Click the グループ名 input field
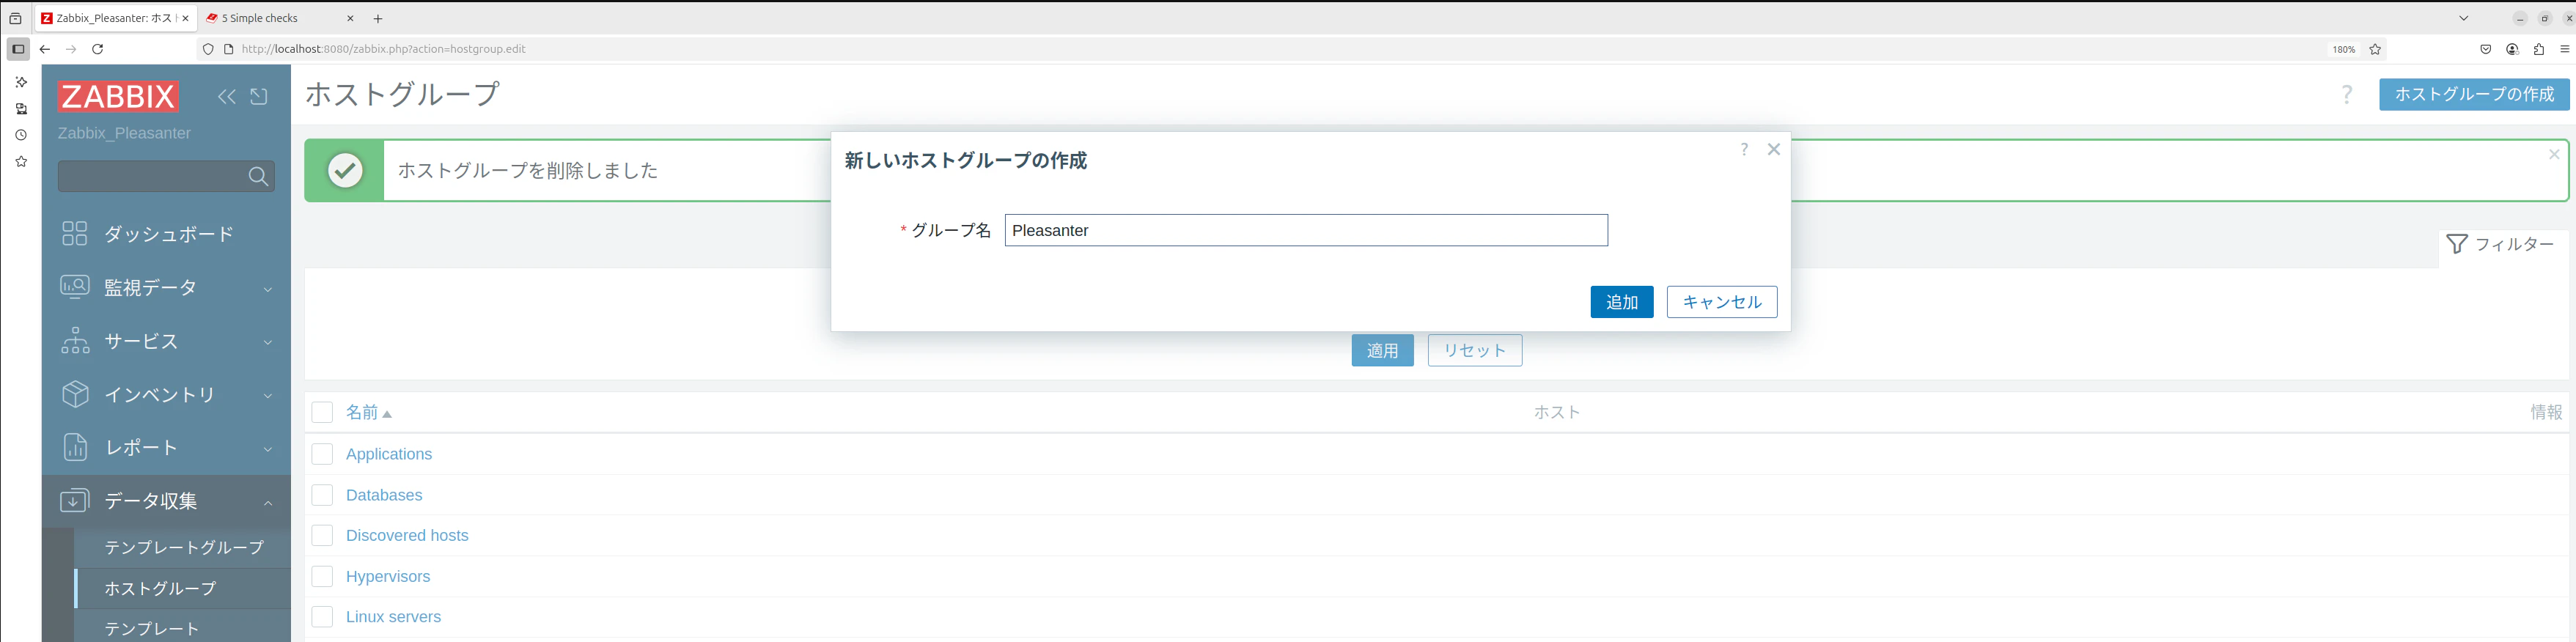Viewport: 2576px width, 642px height. coord(1306,230)
